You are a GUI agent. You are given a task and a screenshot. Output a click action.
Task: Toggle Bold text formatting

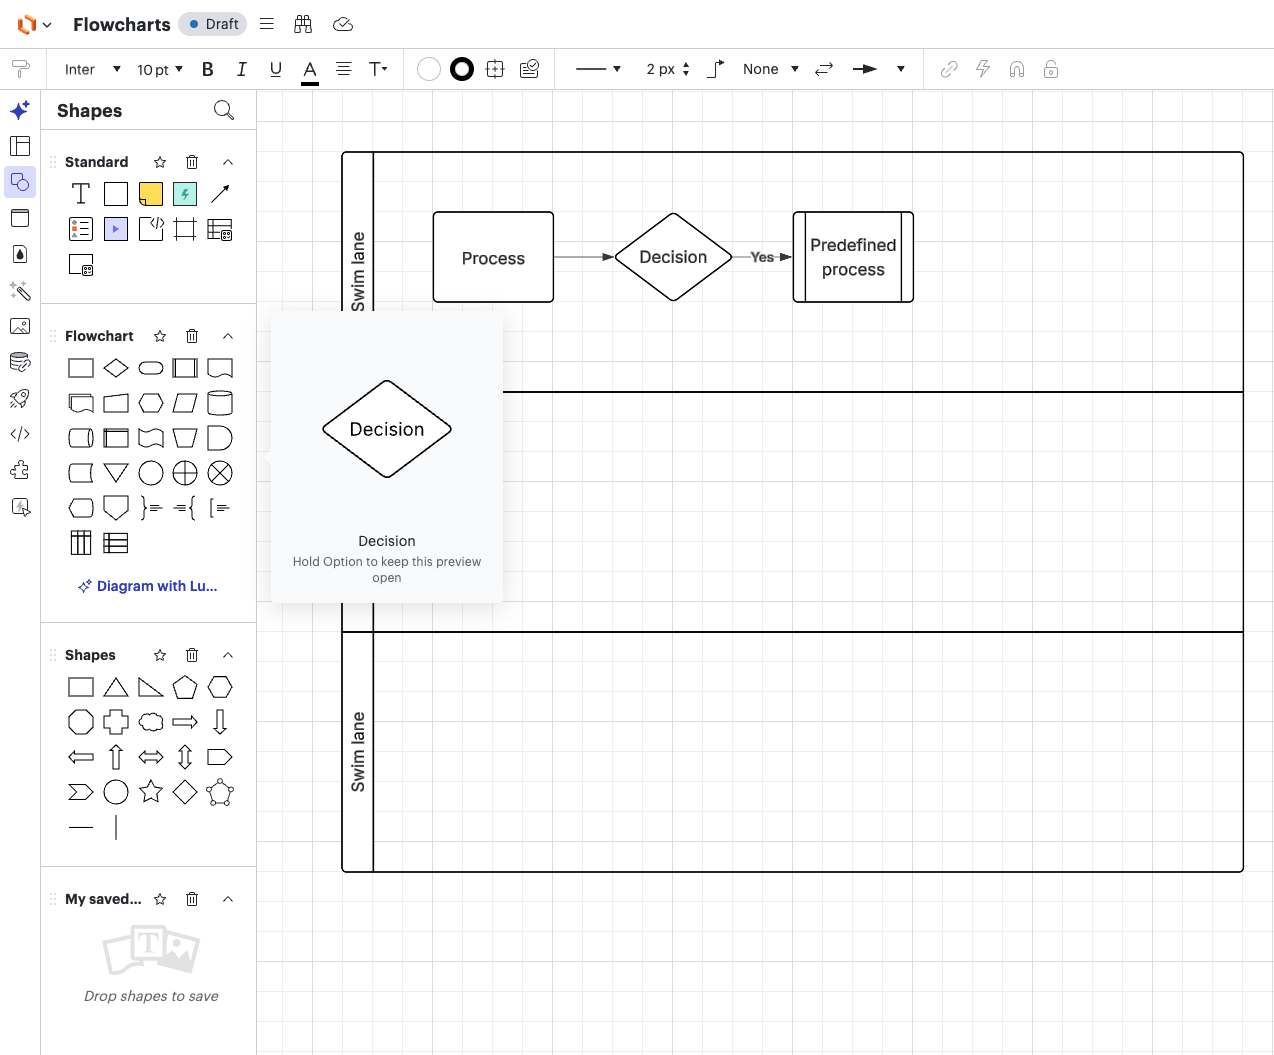(x=208, y=69)
